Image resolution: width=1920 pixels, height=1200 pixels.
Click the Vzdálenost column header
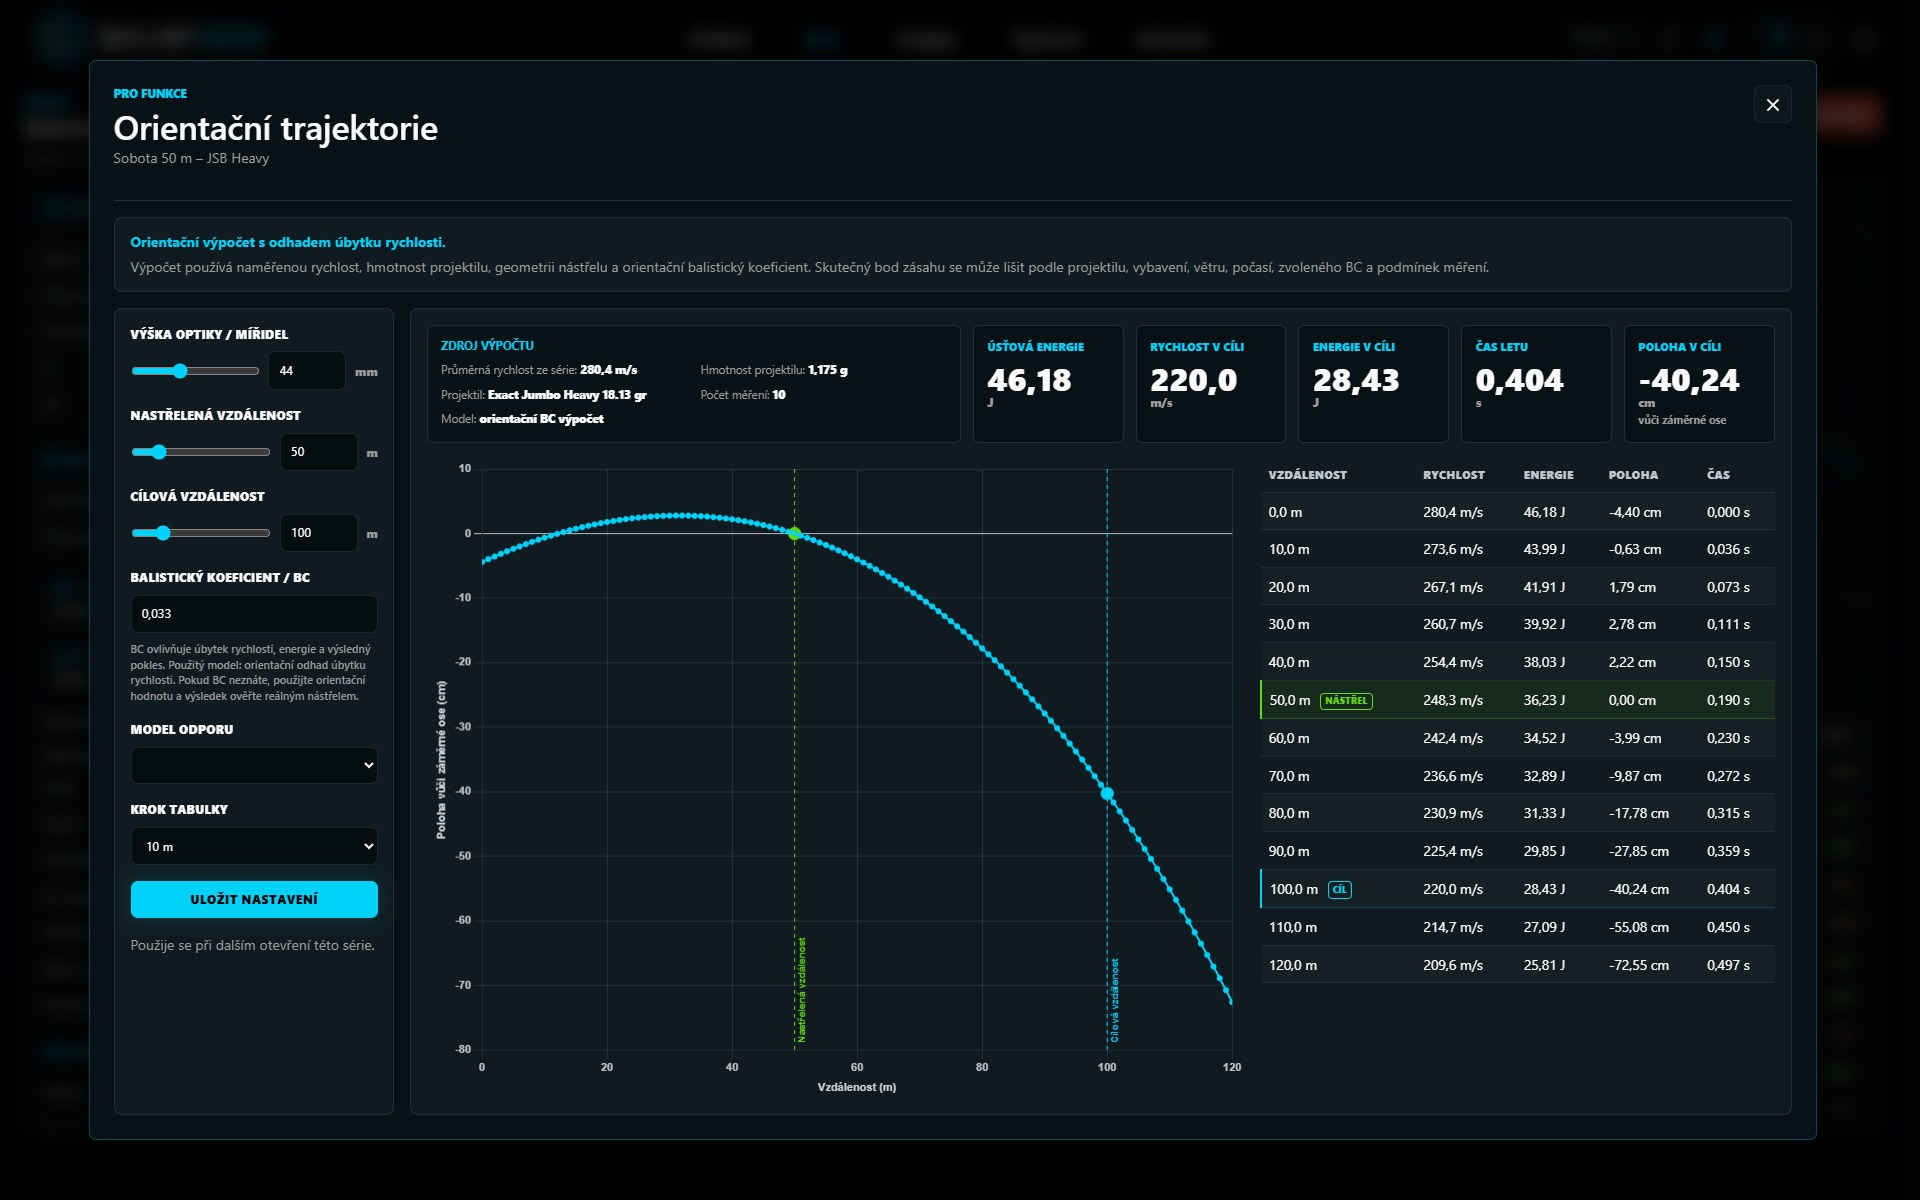(1307, 475)
